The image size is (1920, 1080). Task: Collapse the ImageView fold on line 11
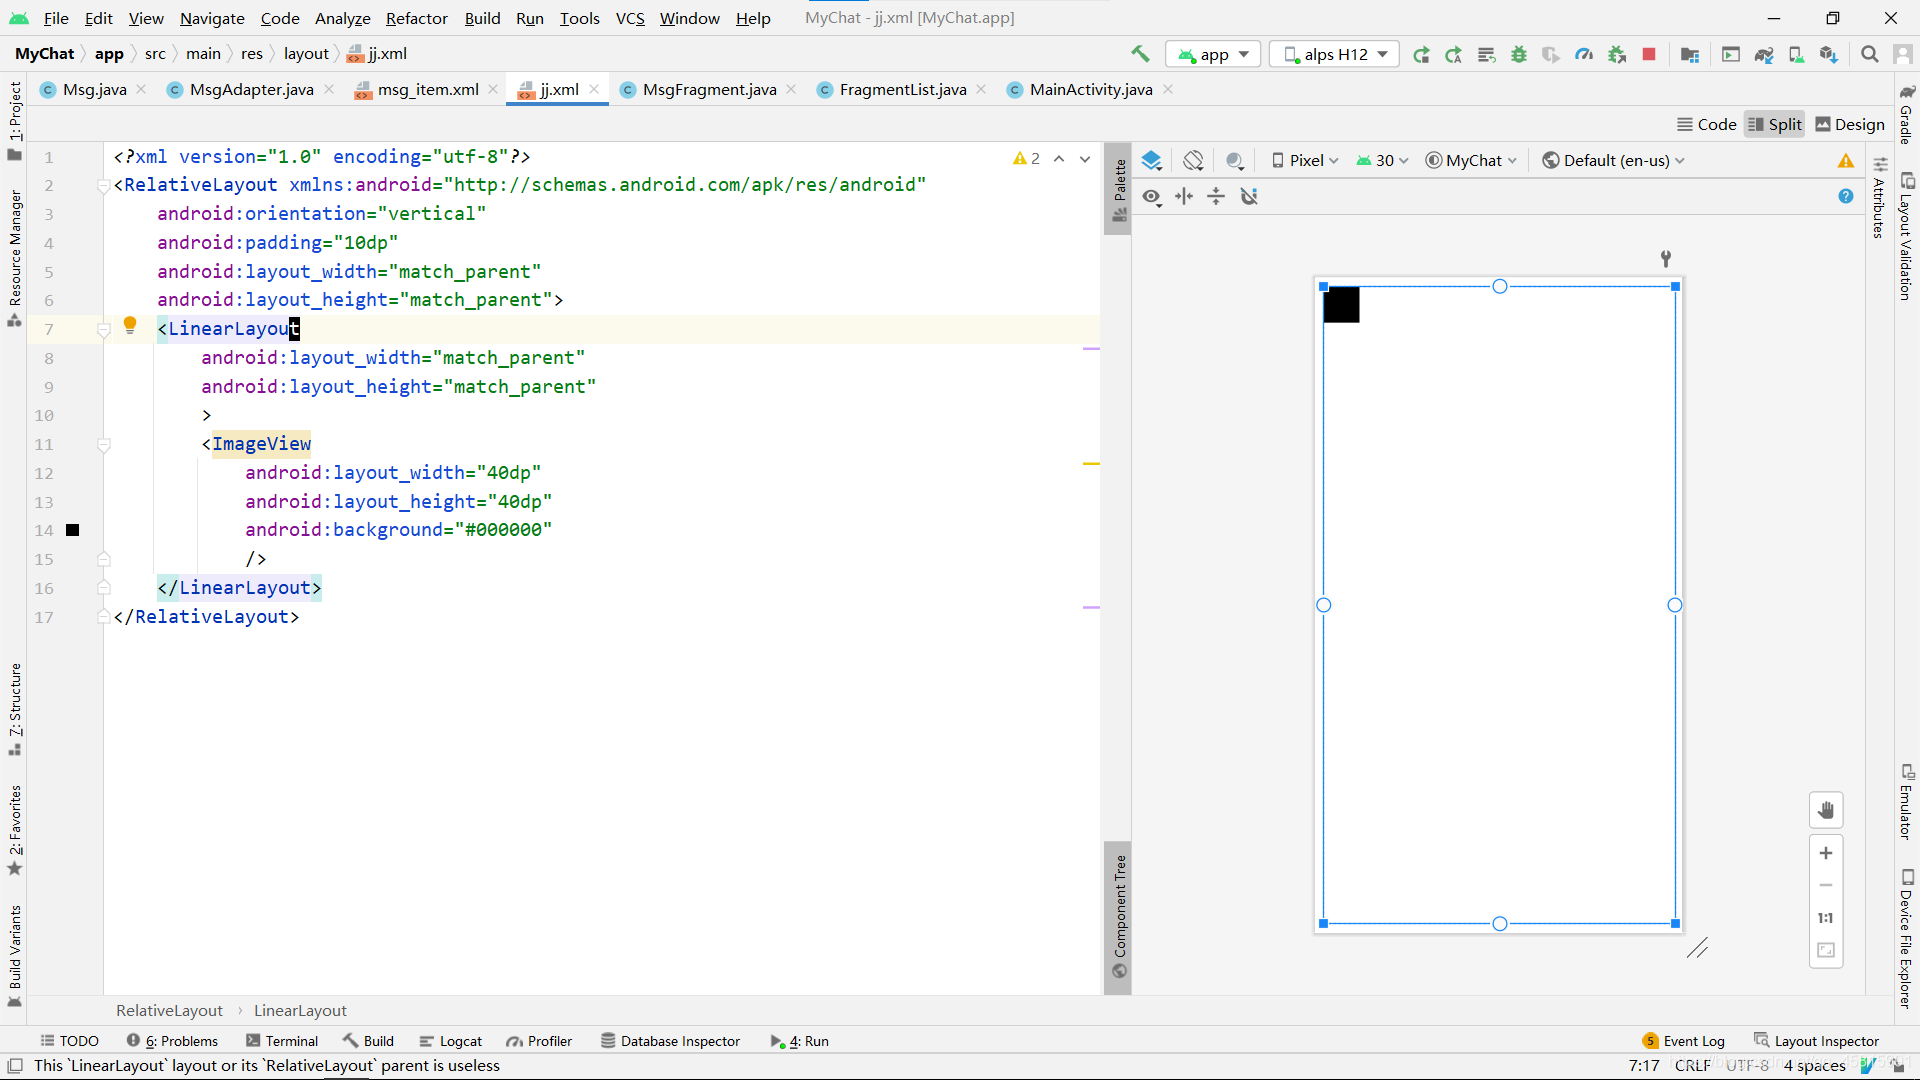tap(103, 444)
